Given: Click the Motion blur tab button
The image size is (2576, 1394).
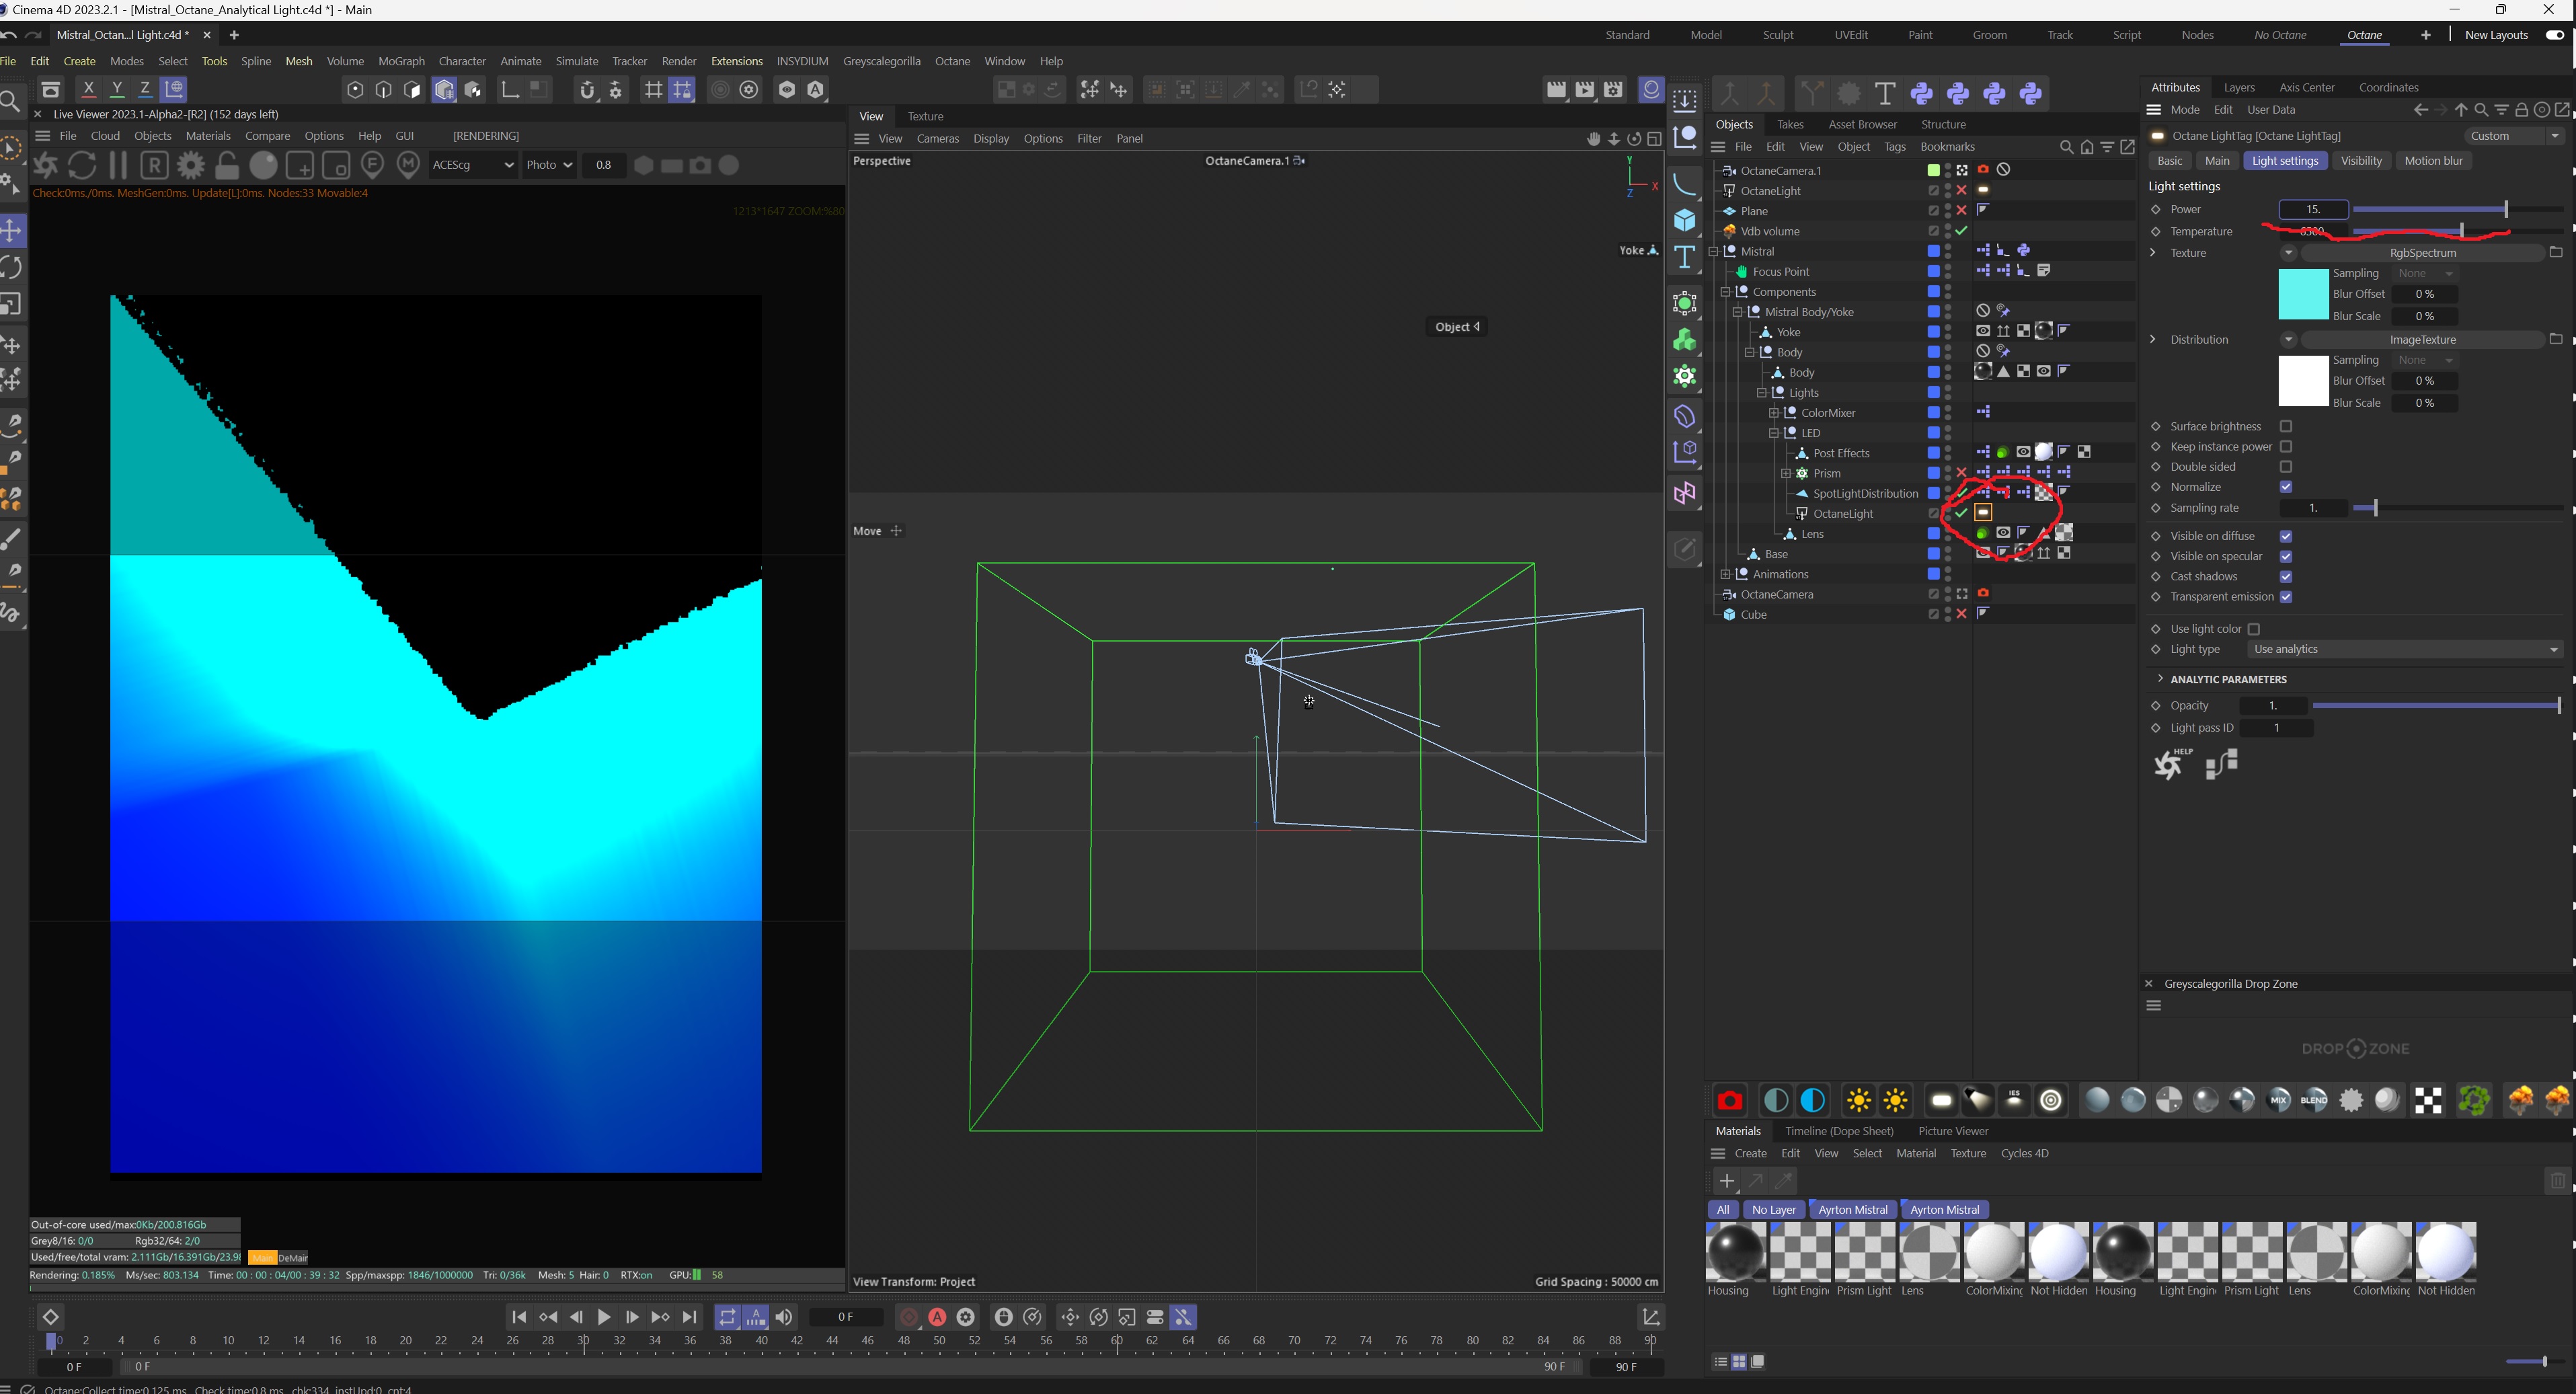Looking at the screenshot, I should (2433, 161).
